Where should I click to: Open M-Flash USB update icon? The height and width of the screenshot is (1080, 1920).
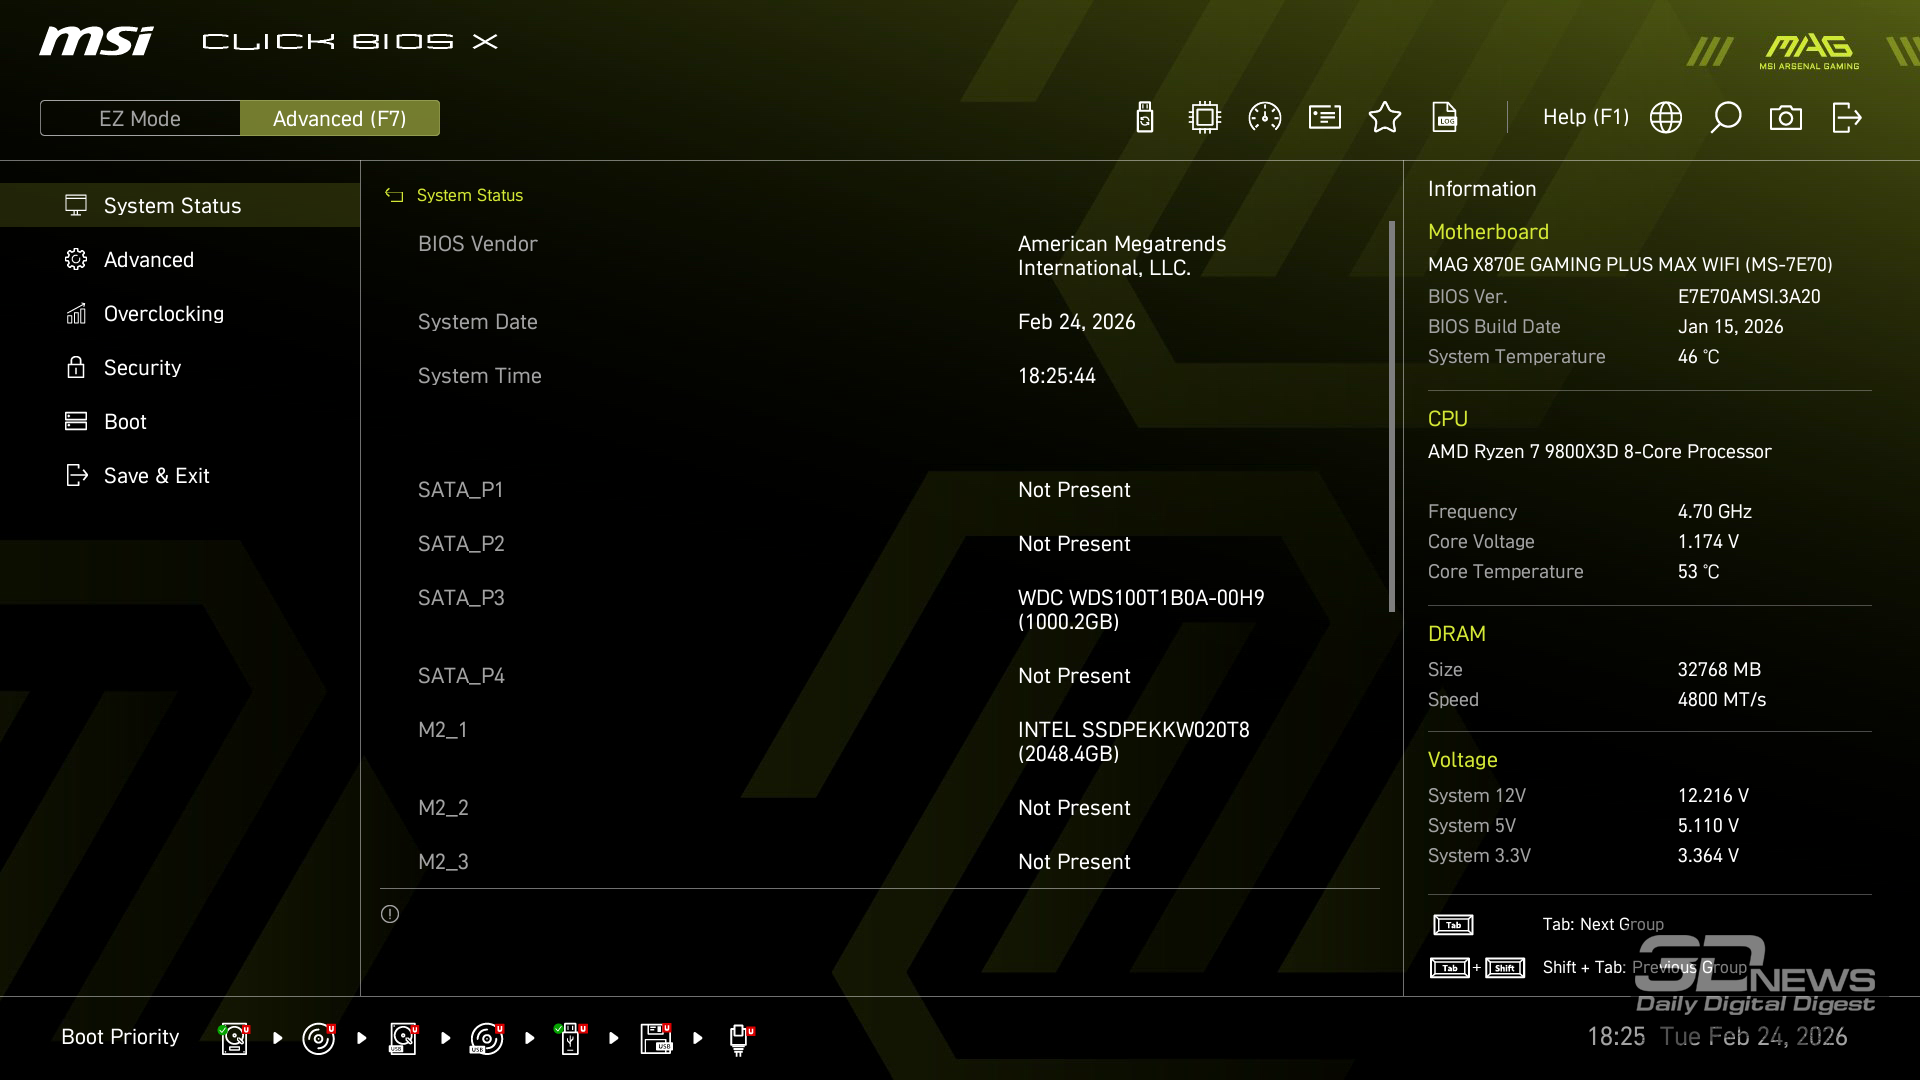click(x=1145, y=118)
